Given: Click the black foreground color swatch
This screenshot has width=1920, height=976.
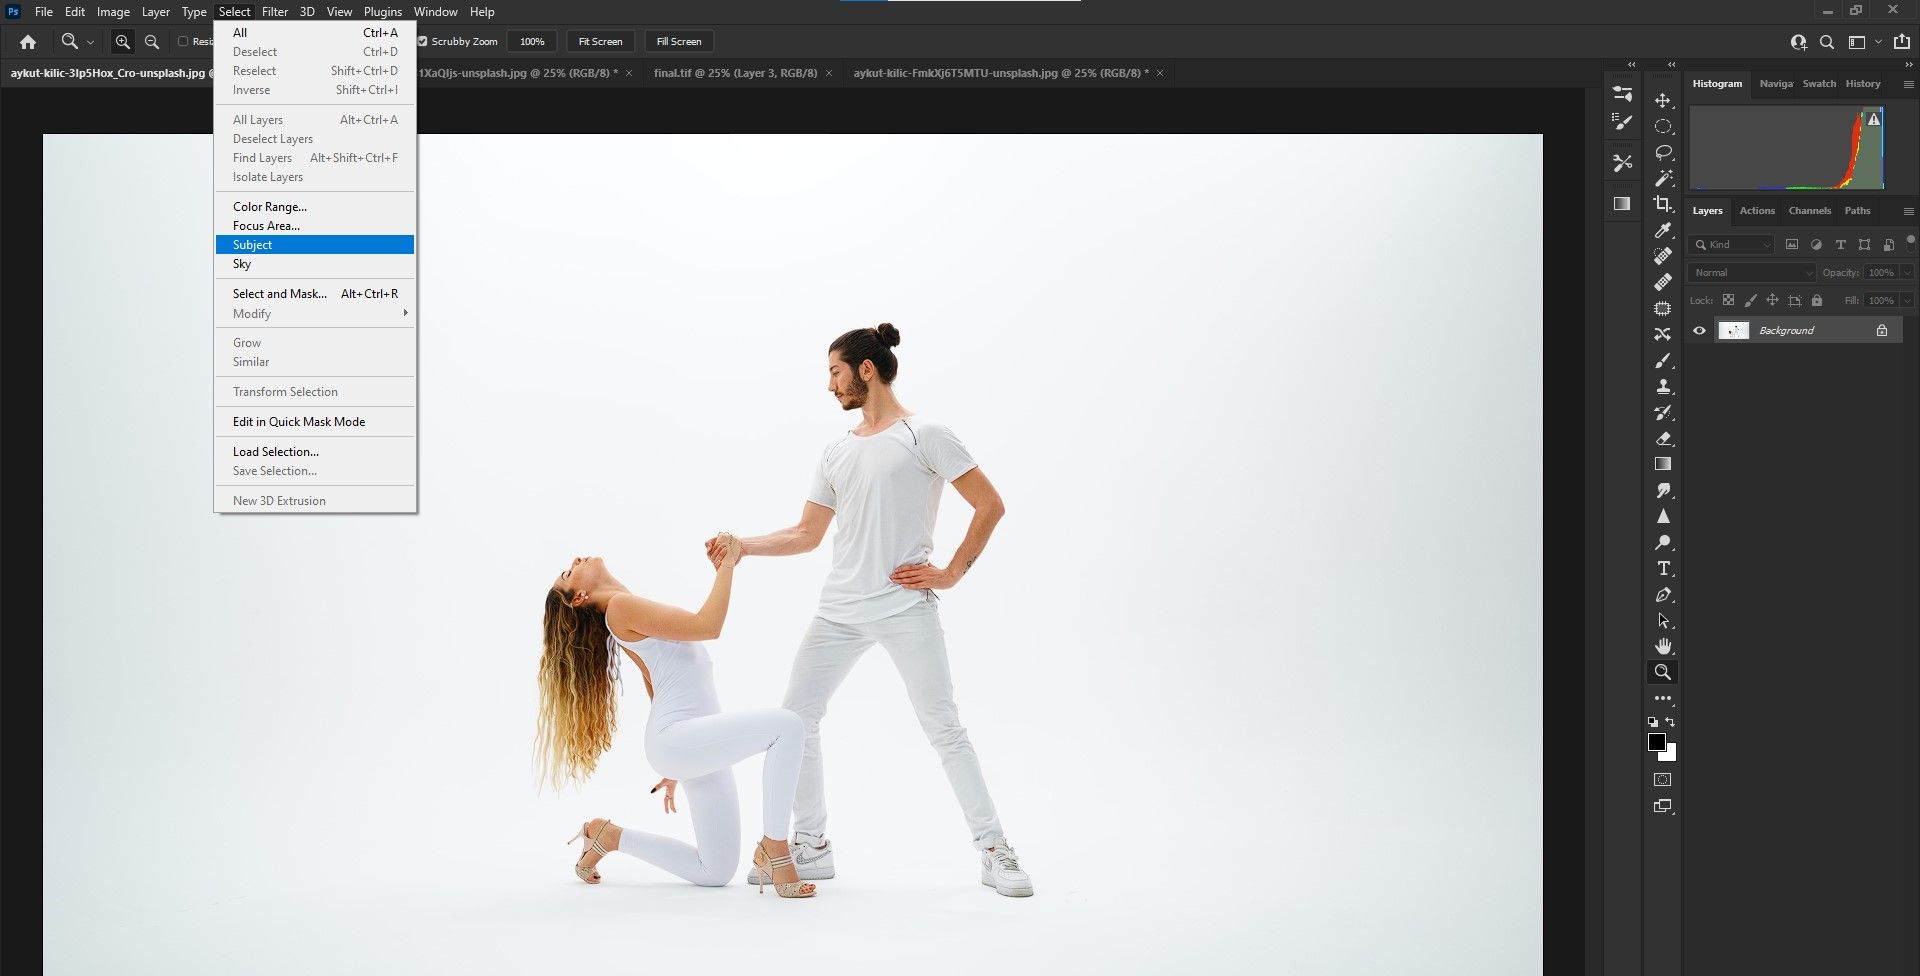Looking at the screenshot, I should coord(1656,742).
